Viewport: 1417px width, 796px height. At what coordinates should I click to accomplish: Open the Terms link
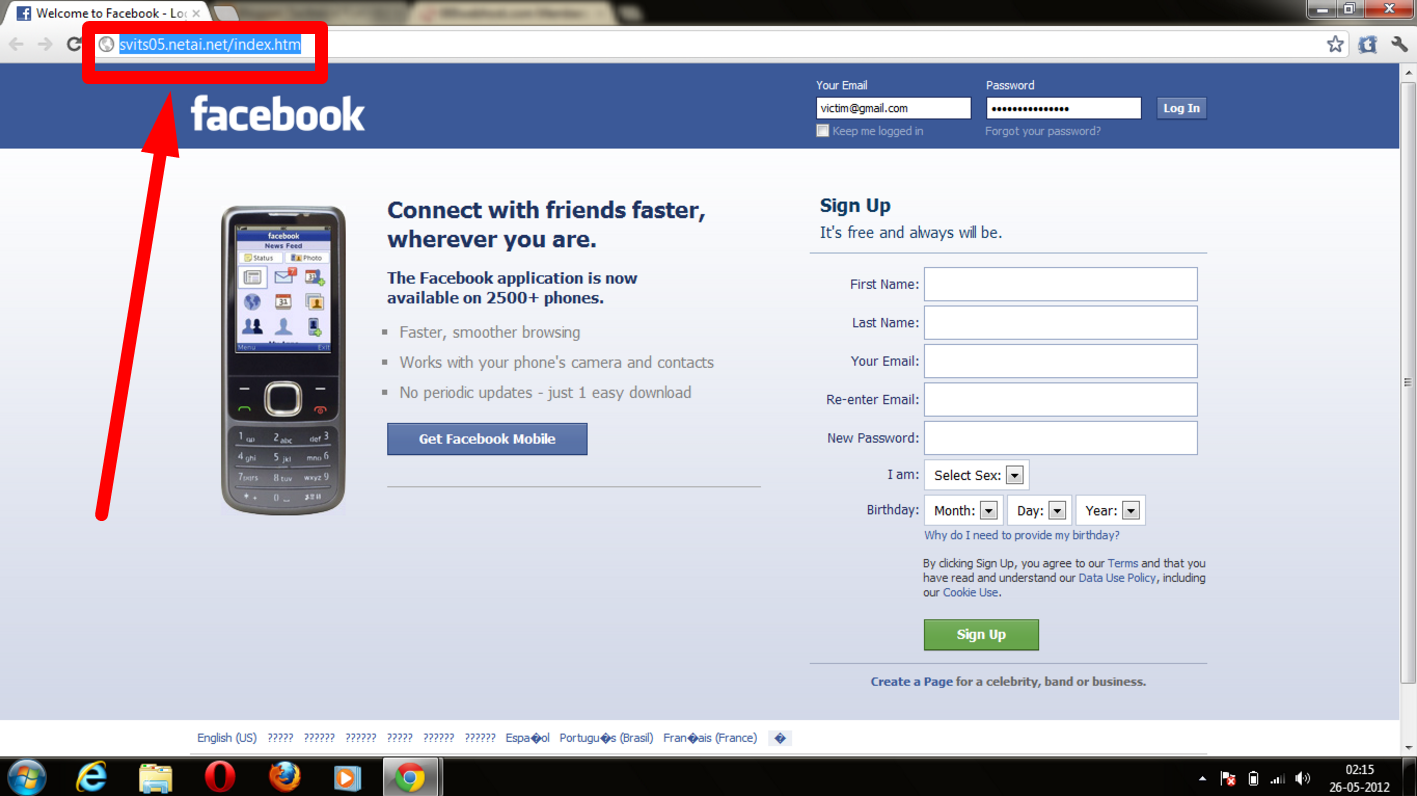tap(1123, 563)
